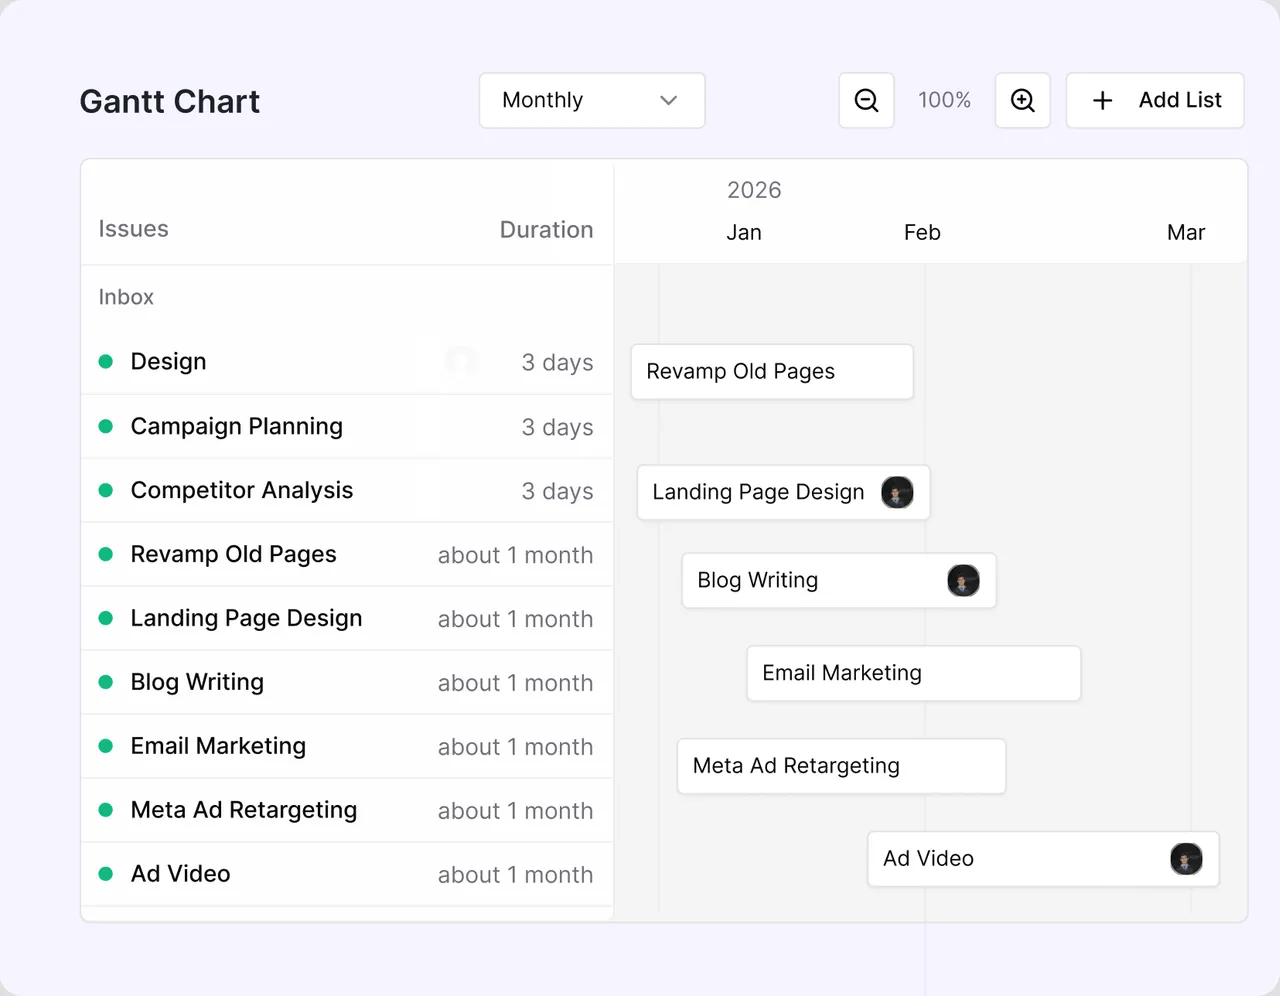Click the 100% zoom level text
Viewport: 1280px width, 996px height.
coord(945,100)
